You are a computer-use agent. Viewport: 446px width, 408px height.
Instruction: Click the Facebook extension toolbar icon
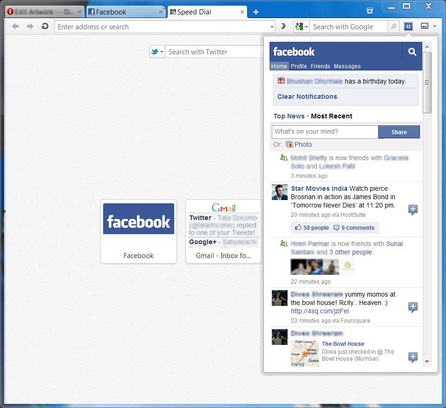(x=408, y=26)
